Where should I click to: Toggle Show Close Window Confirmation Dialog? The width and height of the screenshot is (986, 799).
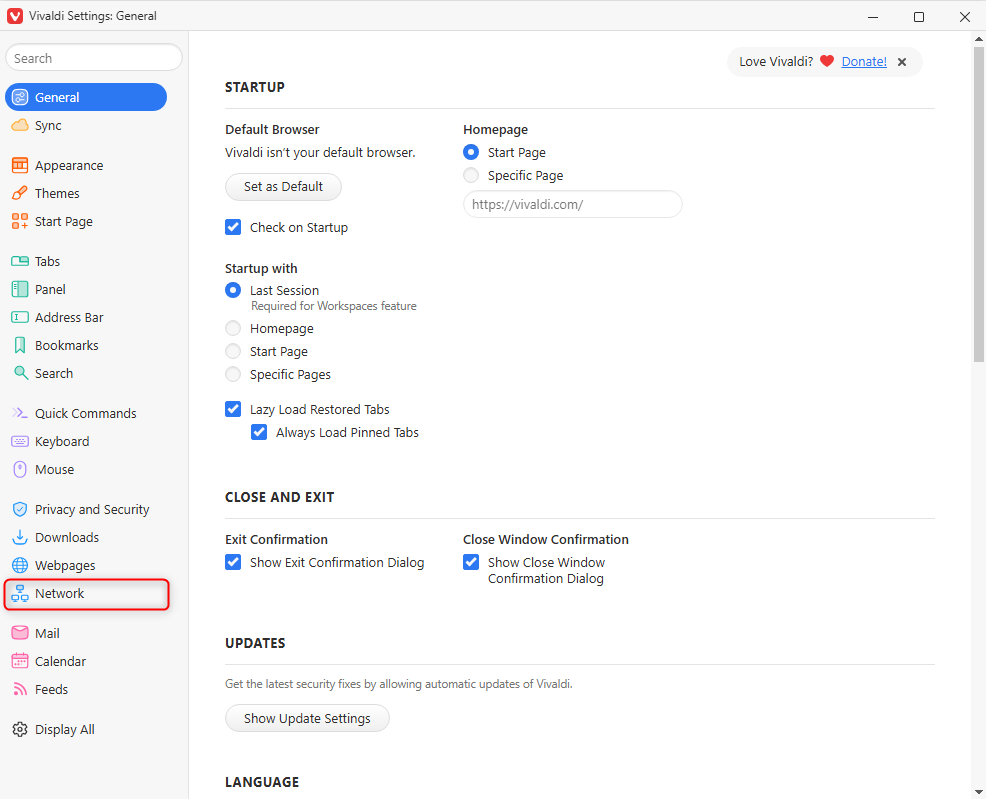pos(471,562)
